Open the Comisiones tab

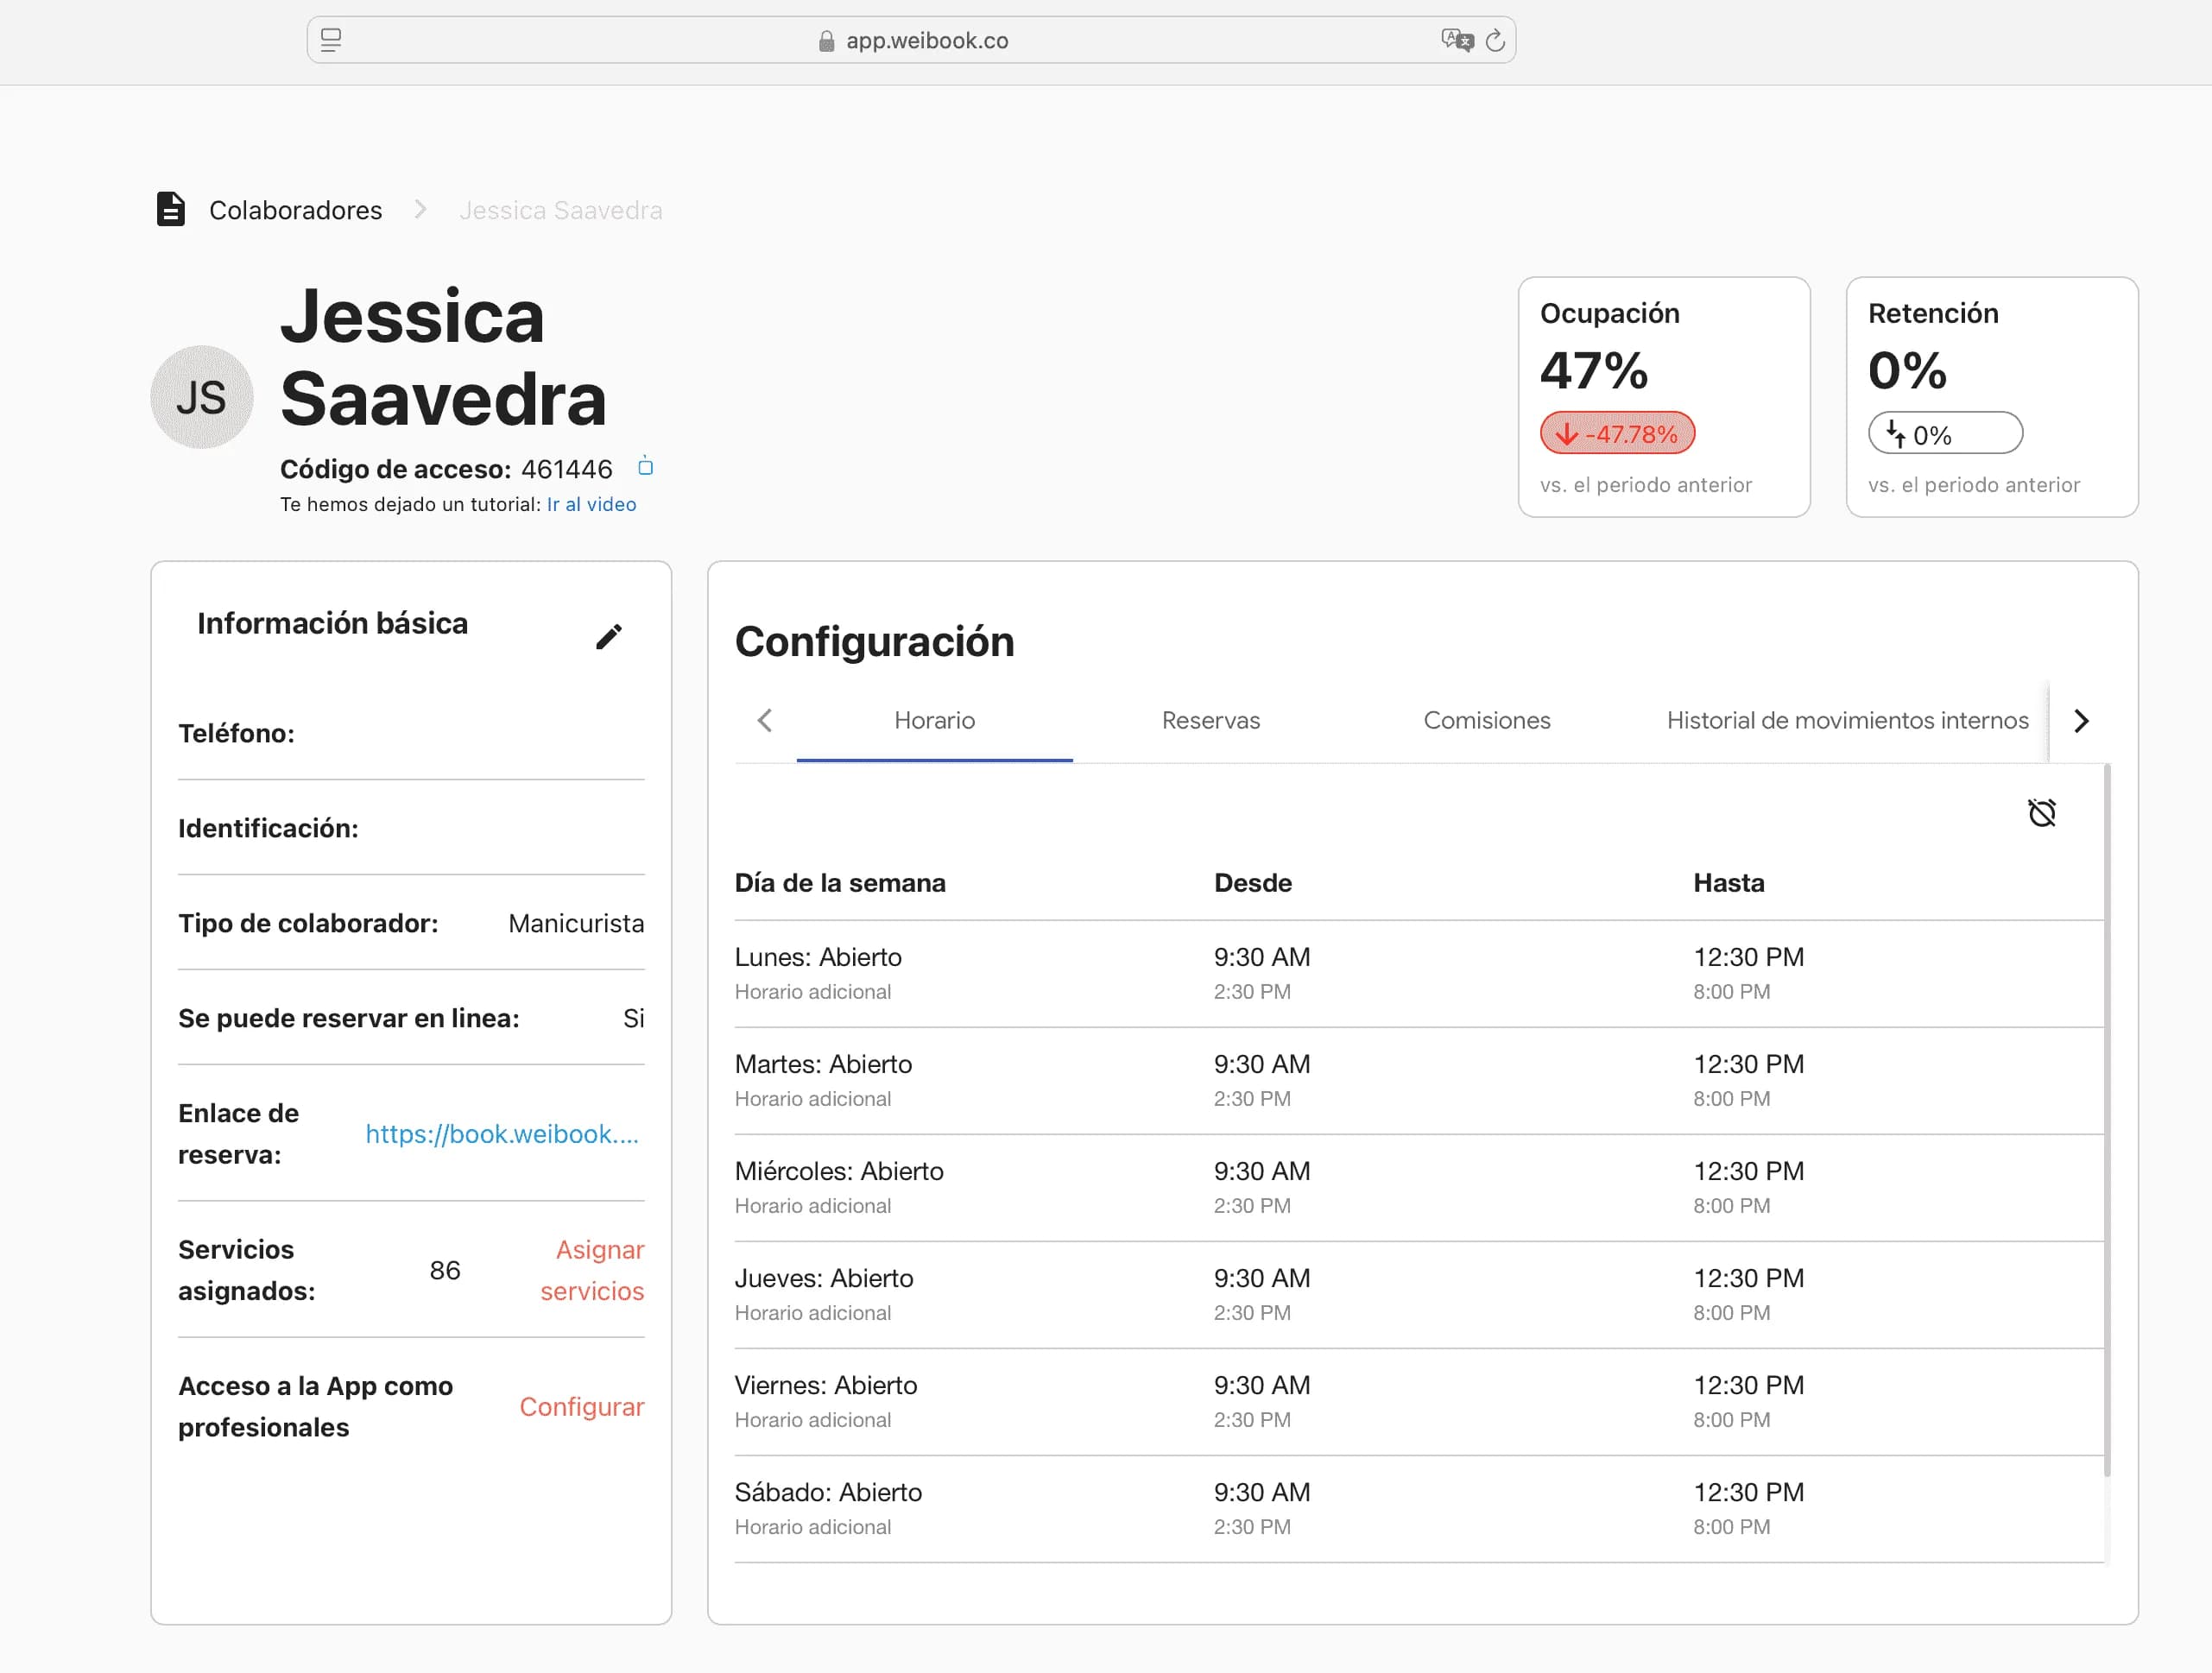tap(1486, 720)
